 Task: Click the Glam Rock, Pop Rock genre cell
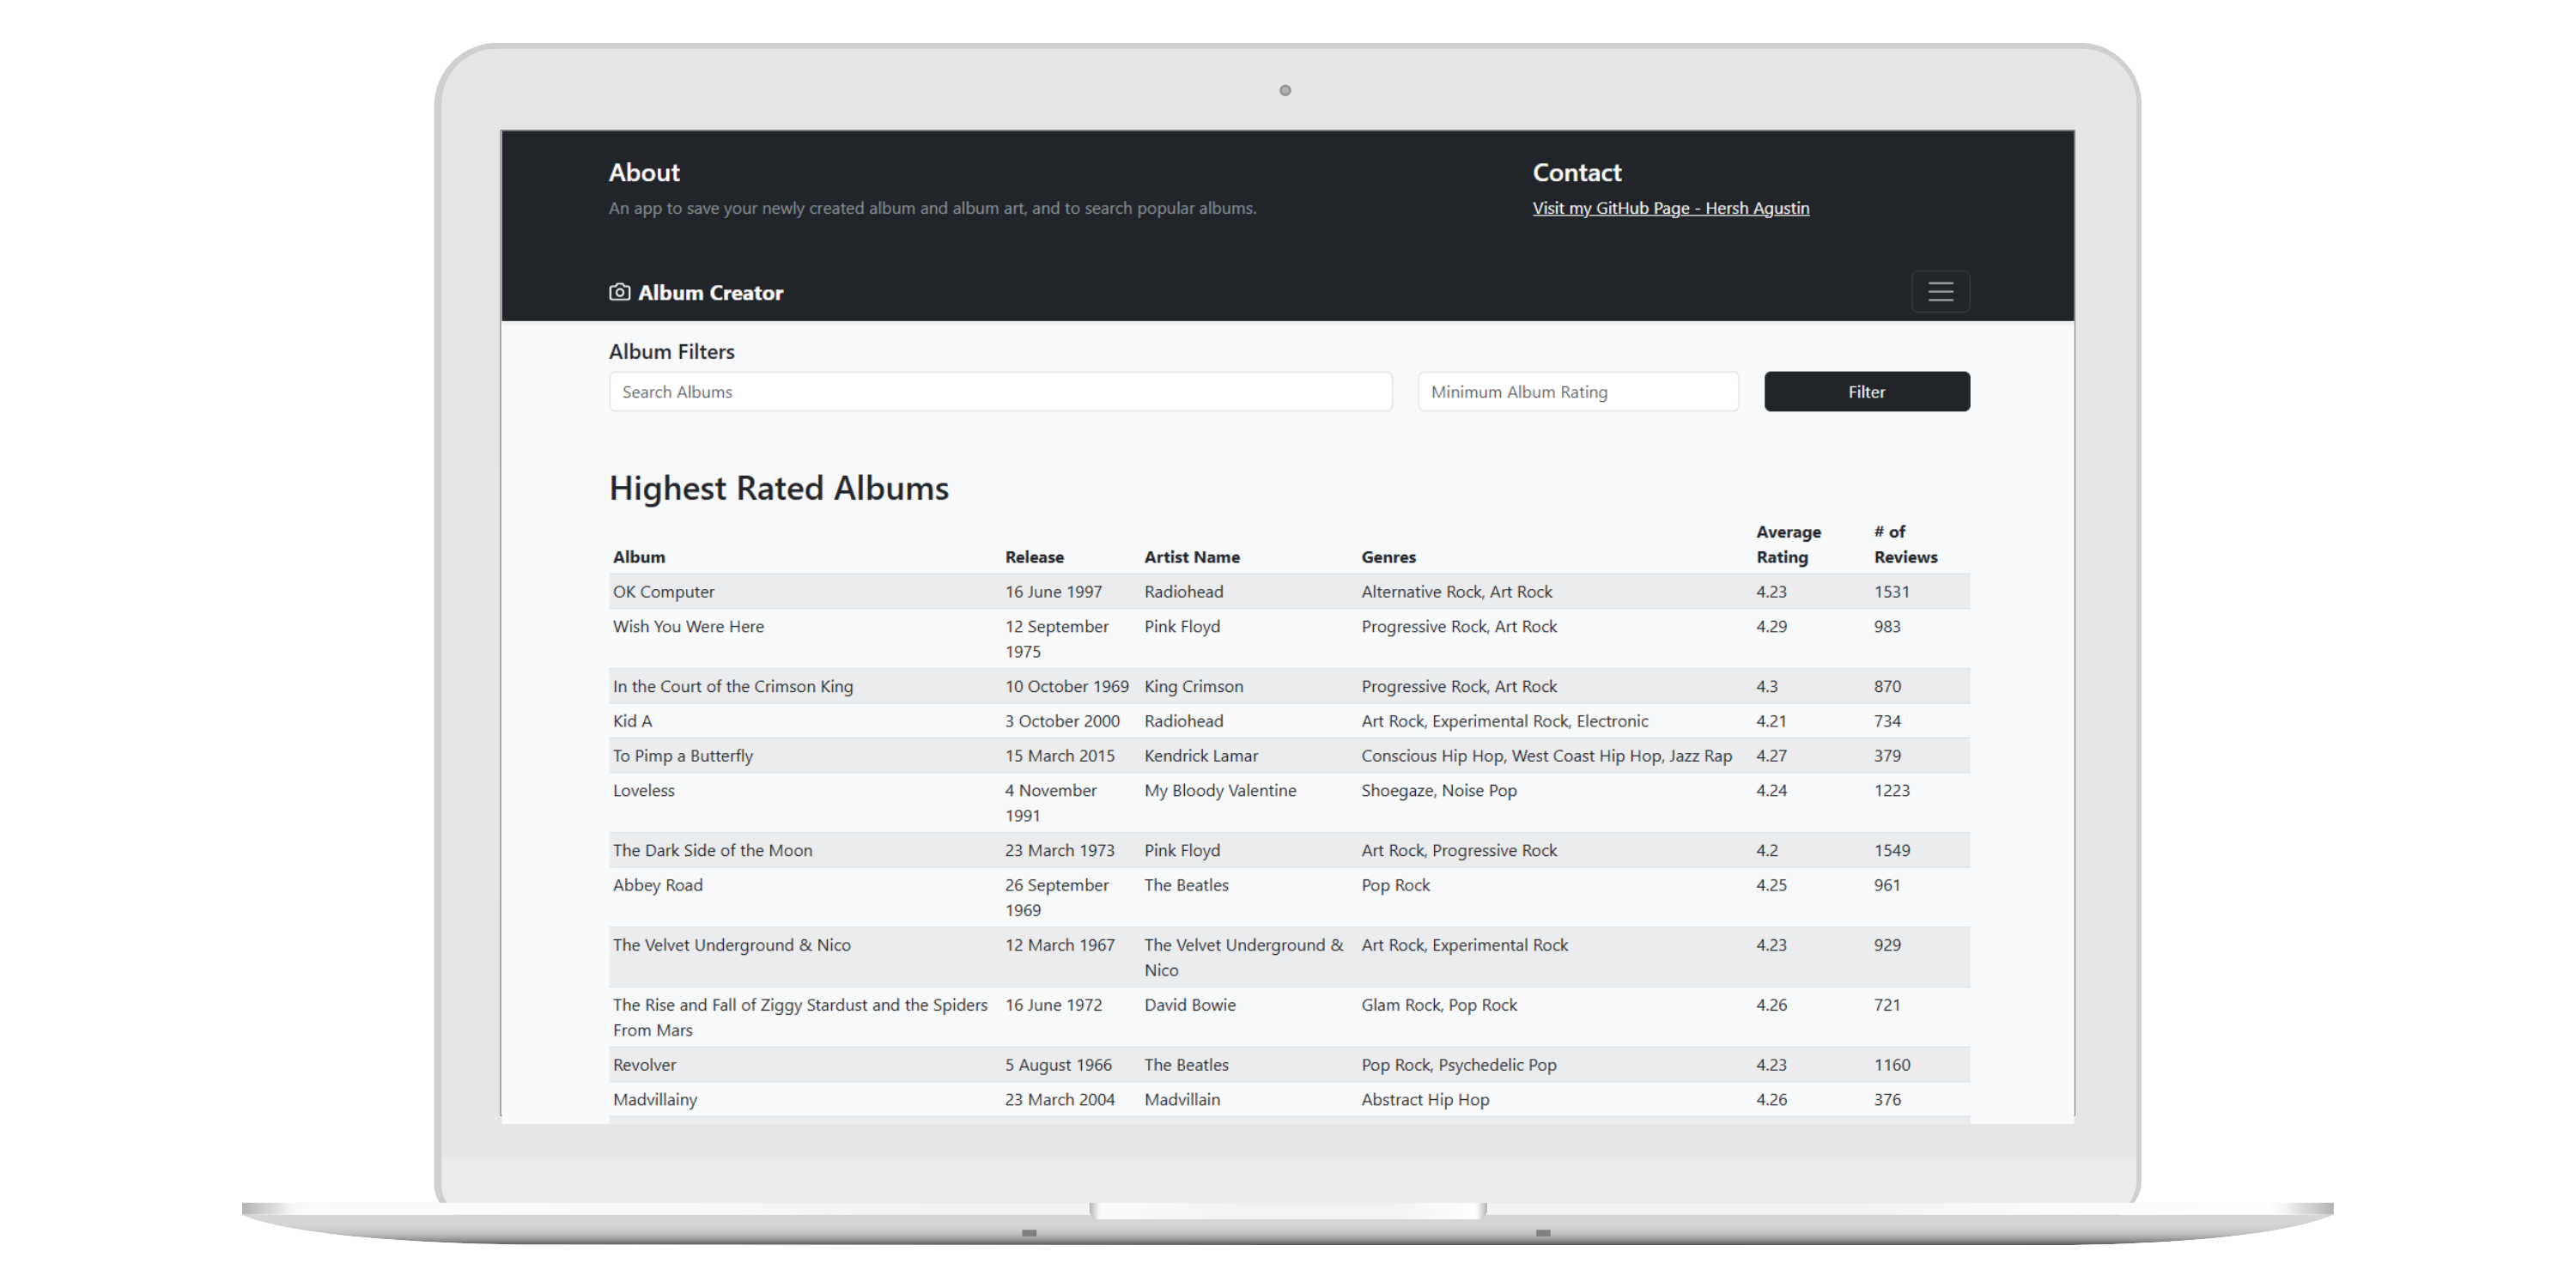[1439, 1005]
